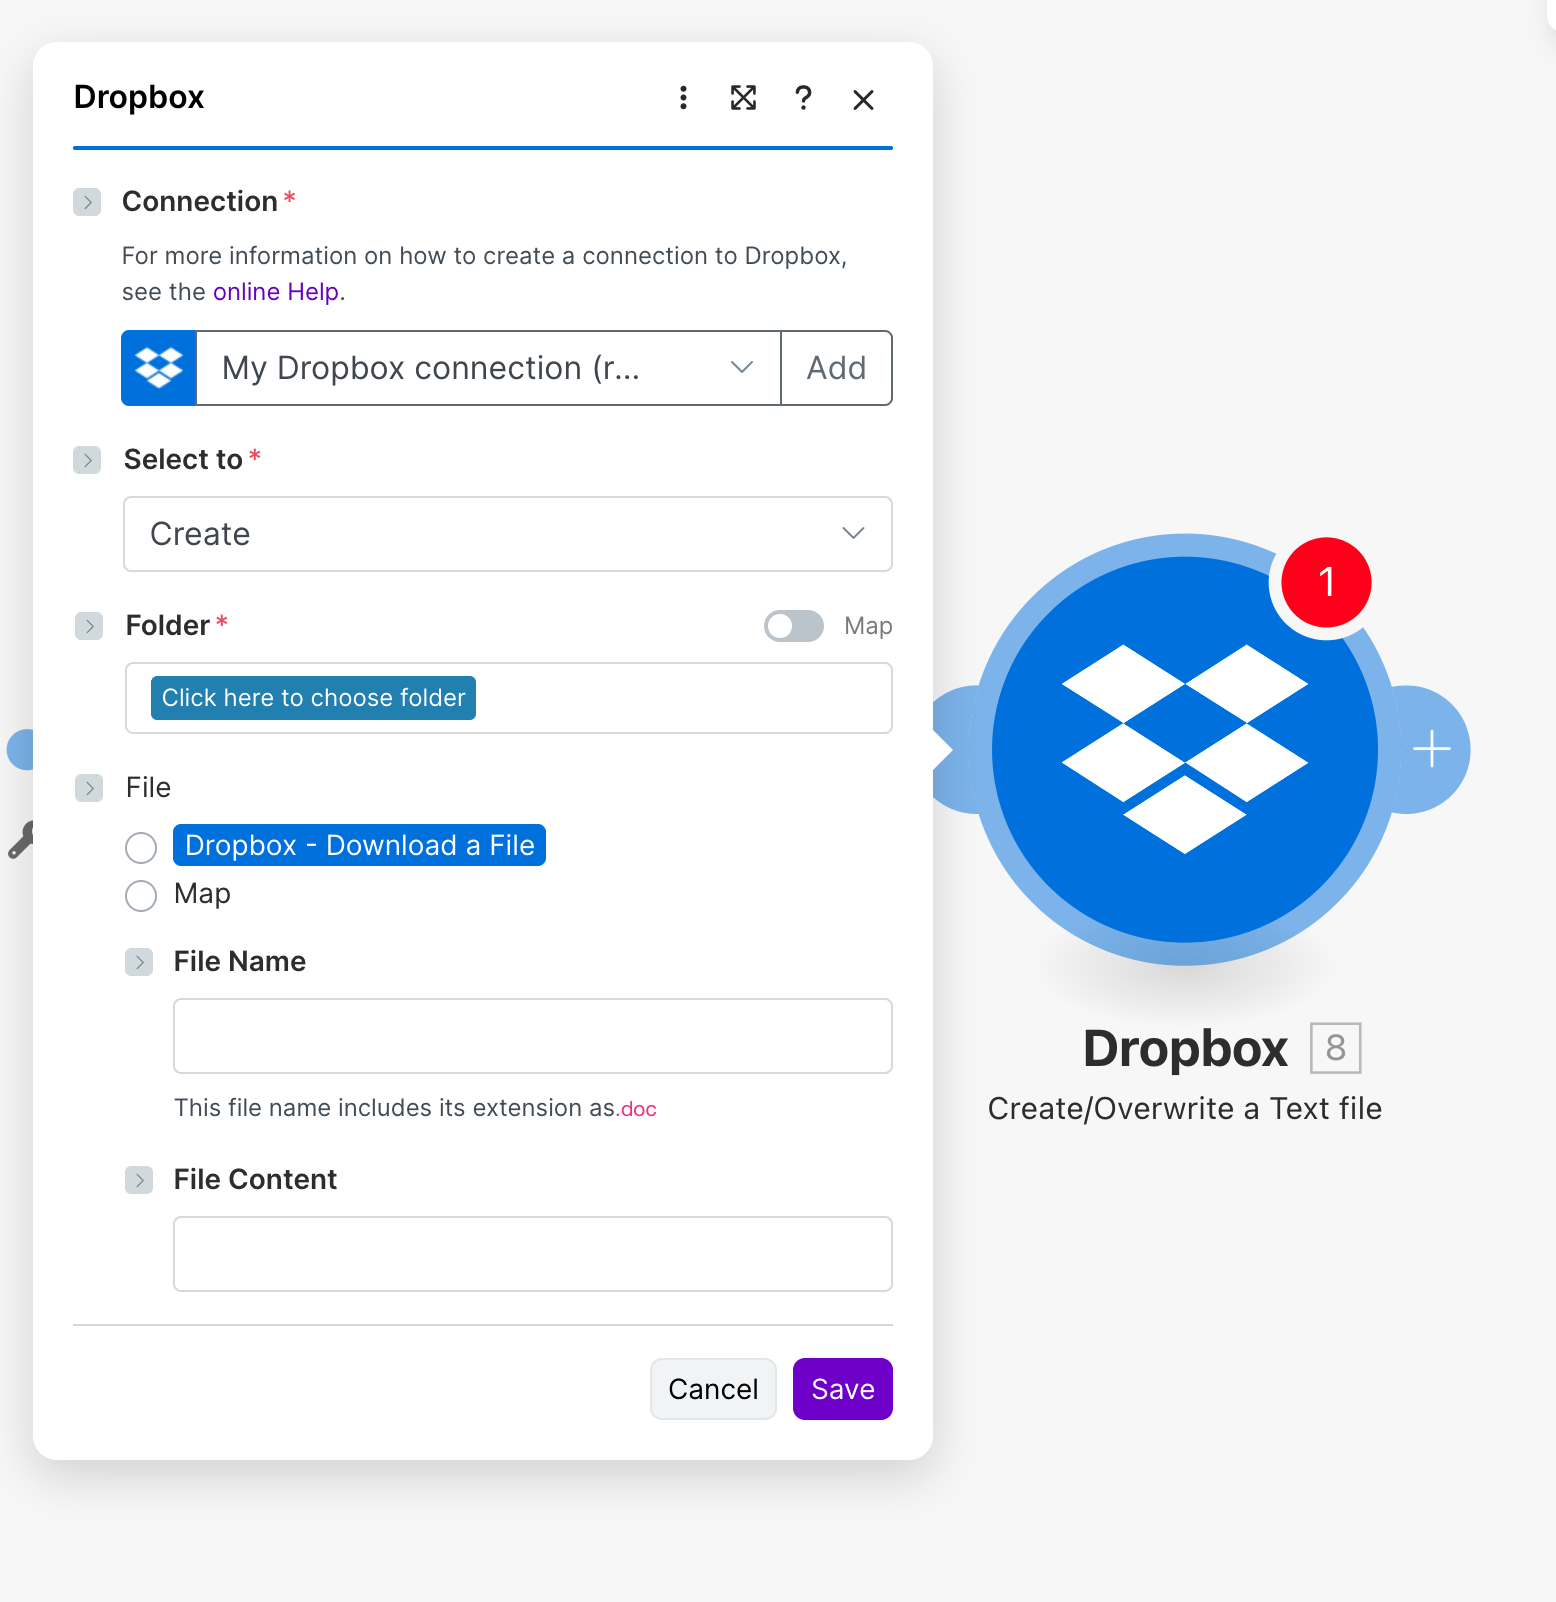Expand the File Content section arrow
The height and width of the screenshot is (1602, 1556).
tap(139, 1180)
